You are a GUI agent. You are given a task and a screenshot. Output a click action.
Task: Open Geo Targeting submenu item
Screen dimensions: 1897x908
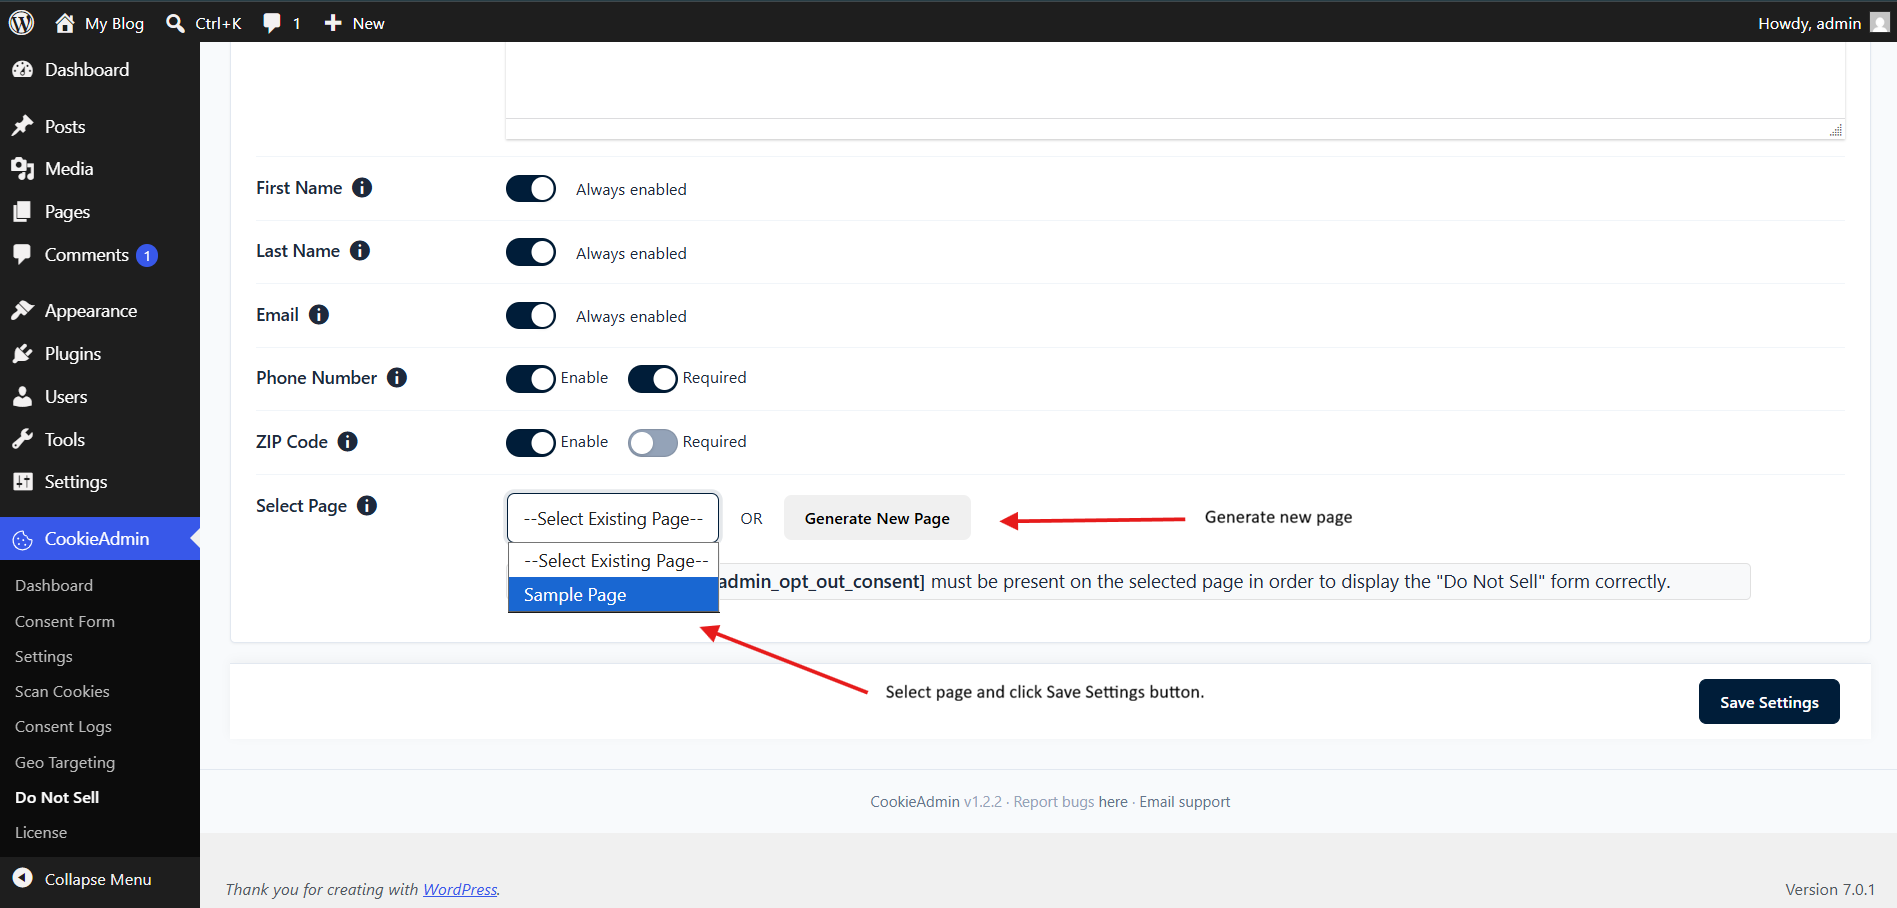click(65, 762)
